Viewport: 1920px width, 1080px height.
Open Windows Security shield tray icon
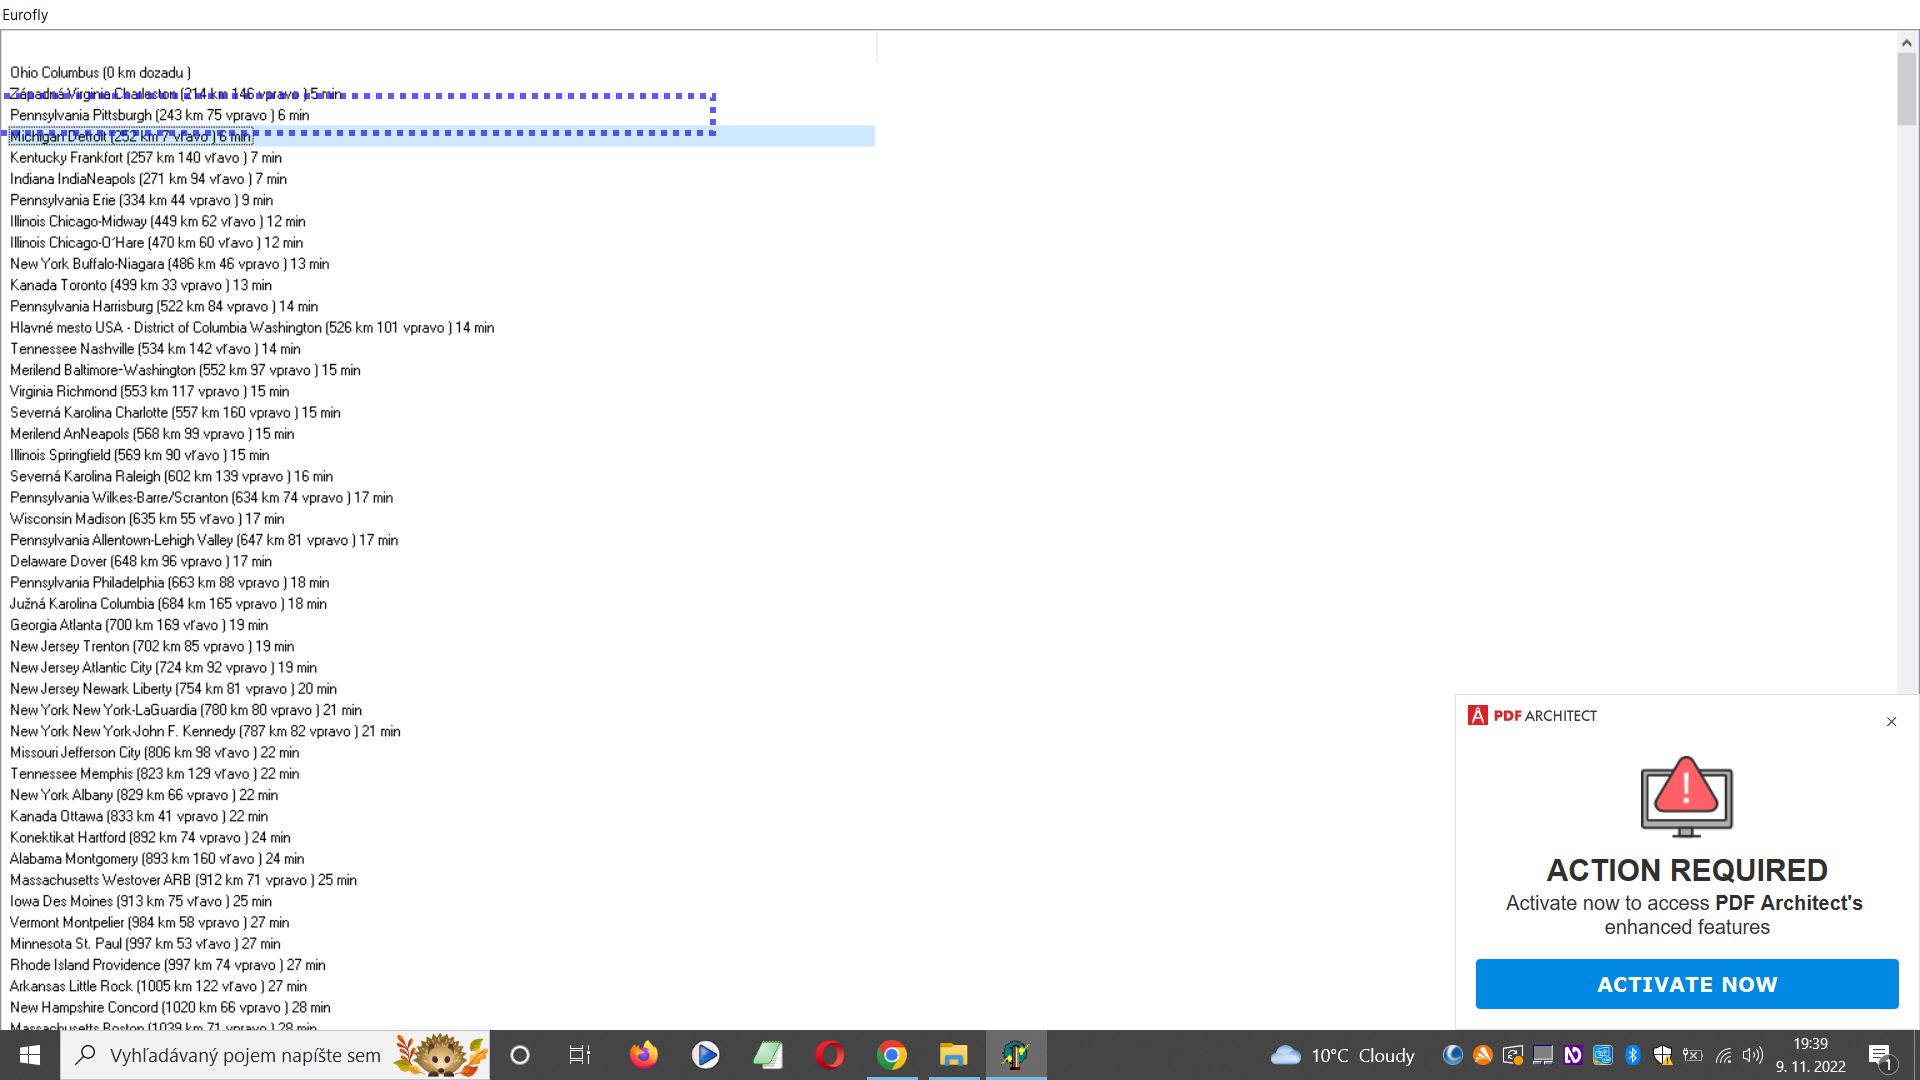[x=1663, y=1055]
